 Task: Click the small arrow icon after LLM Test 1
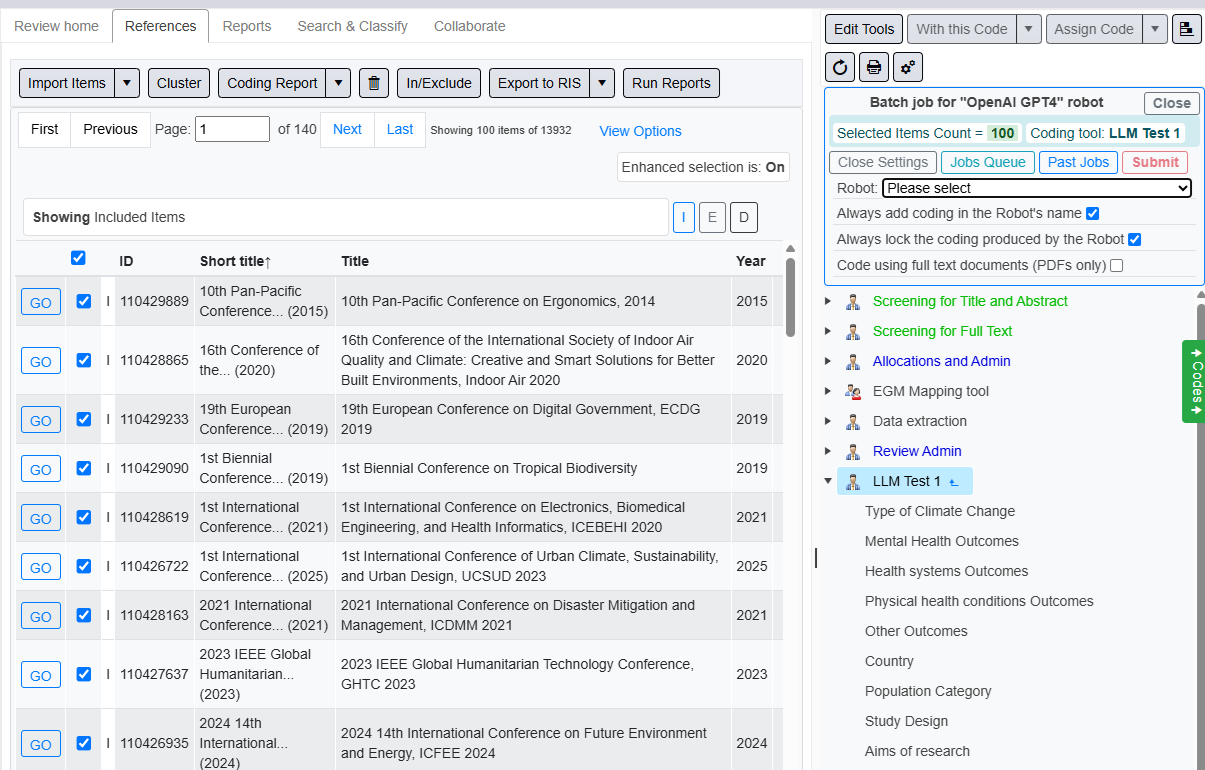coord(954,482)
